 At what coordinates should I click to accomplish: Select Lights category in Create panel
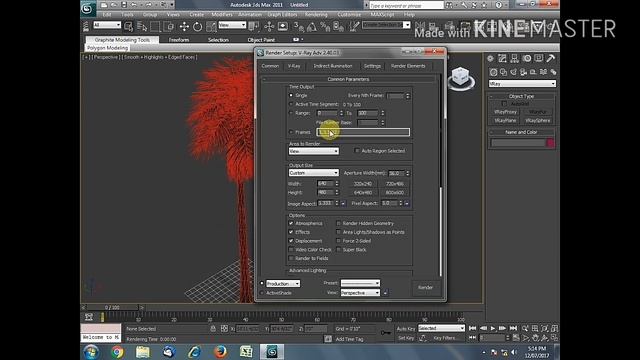(x=513, y=72)
